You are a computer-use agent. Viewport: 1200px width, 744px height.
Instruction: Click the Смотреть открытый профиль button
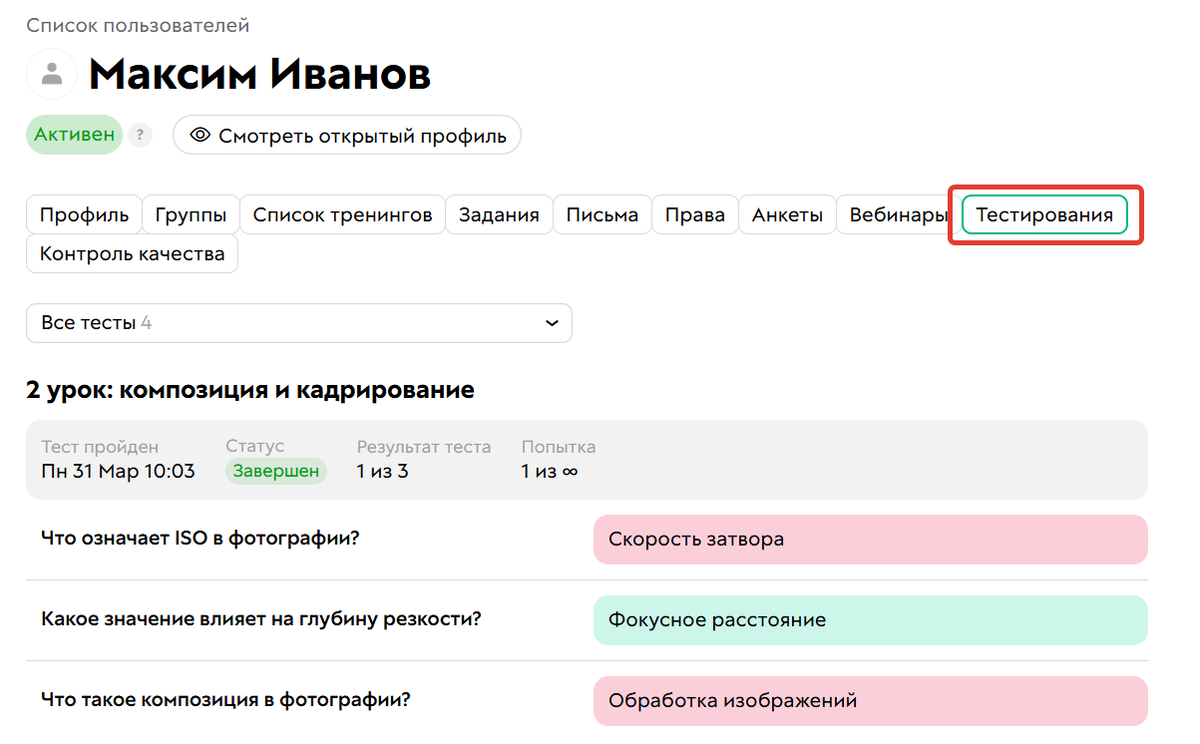pos(346,135)
